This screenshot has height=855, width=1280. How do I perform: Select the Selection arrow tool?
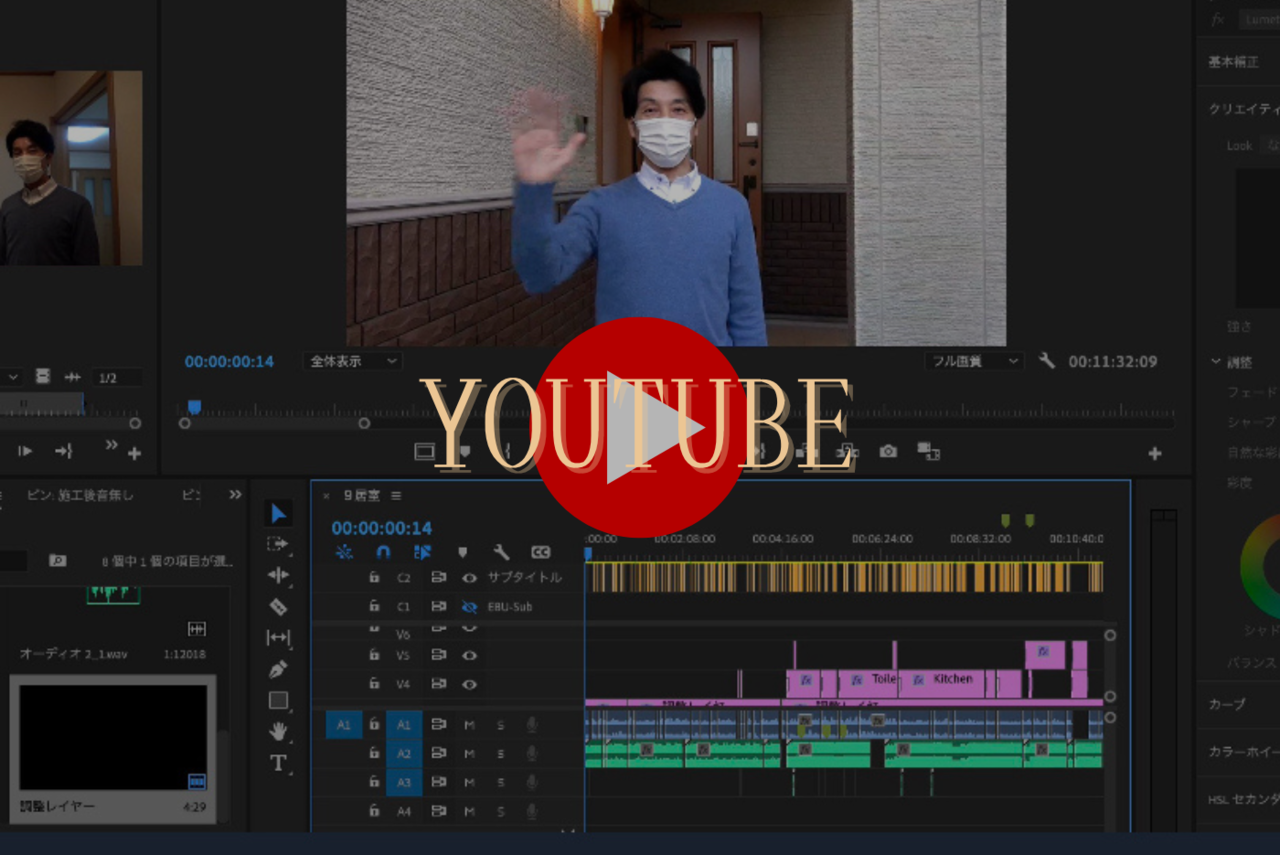tap(279, 514)
